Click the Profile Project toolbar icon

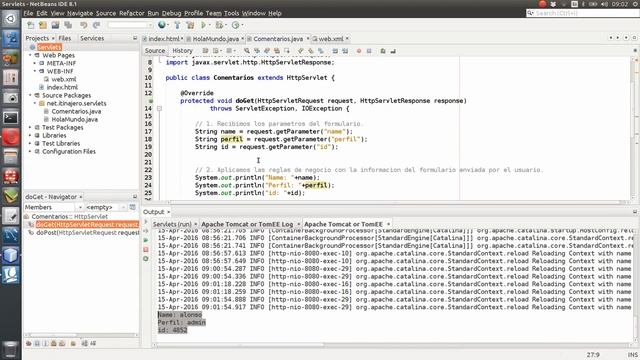[236, 25]
